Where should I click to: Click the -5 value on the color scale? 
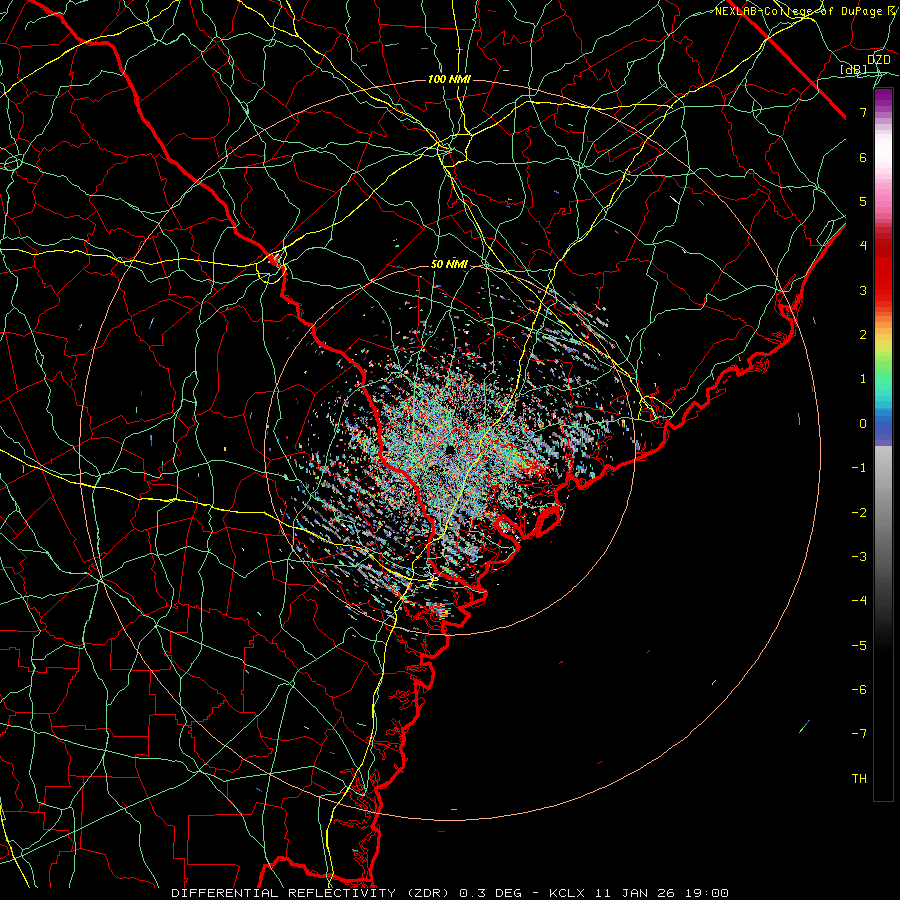pyautogui.click(x=859, y=646)
